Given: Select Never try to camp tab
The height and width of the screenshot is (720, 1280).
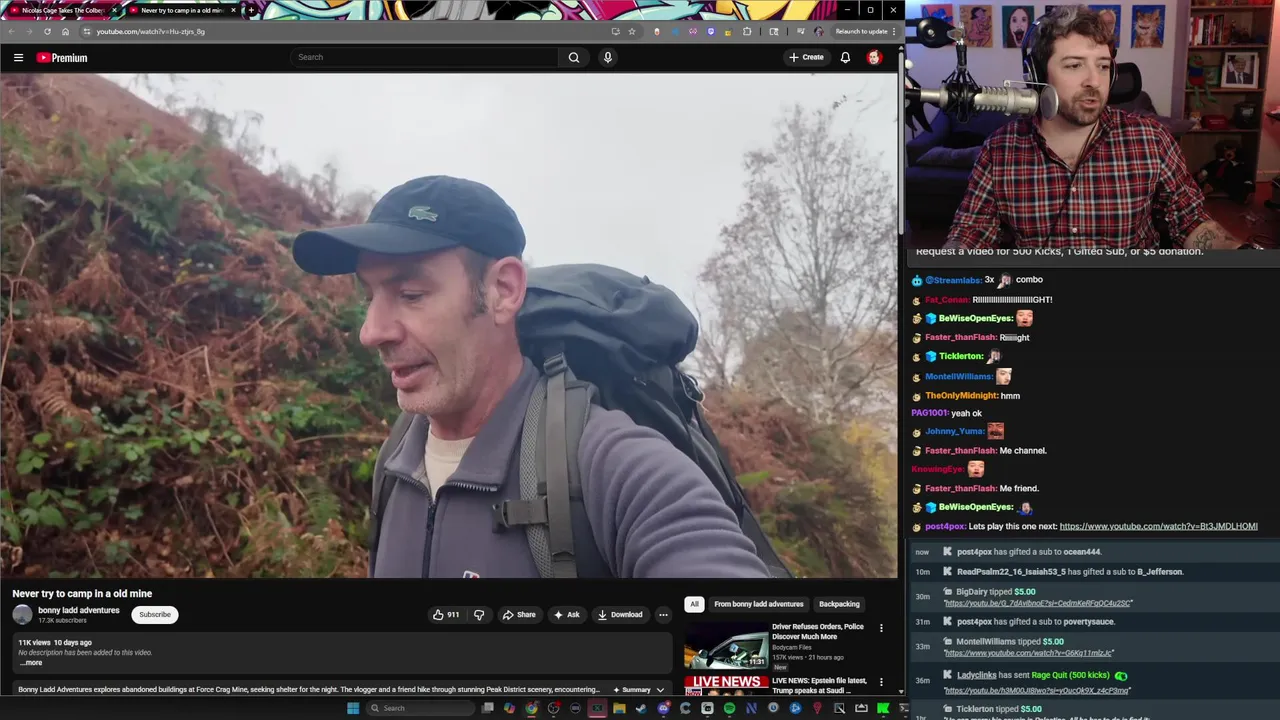Looking at the screenshot, I should click(181, 10).
